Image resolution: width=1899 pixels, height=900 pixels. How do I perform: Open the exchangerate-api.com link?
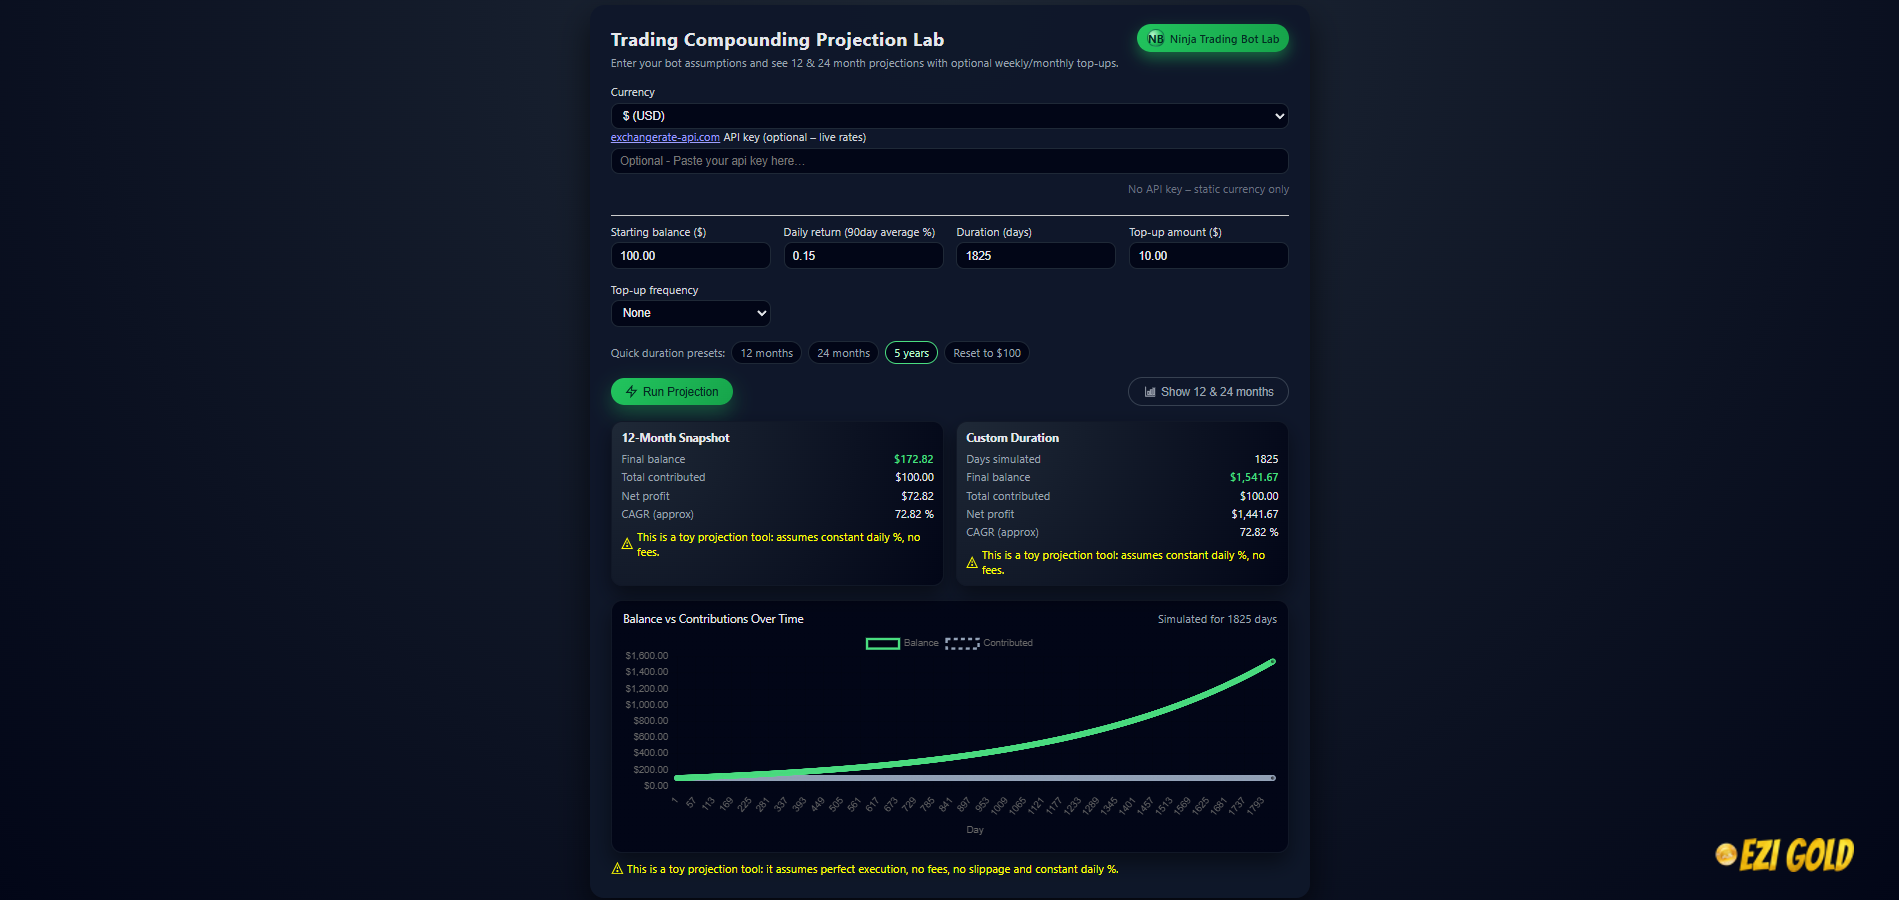[x=665, y=138]
